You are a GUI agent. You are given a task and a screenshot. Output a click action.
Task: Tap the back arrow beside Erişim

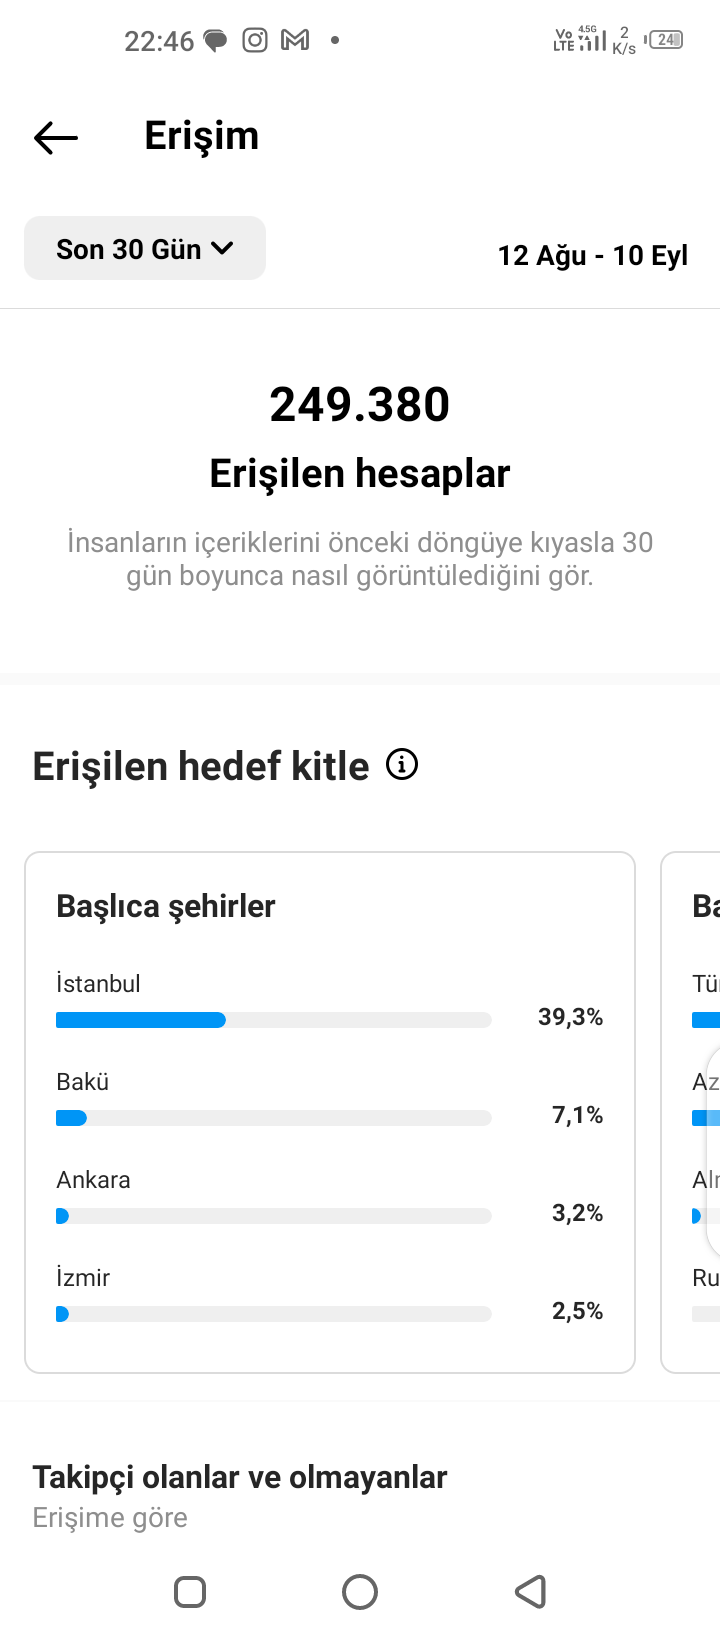click(56, 137)
